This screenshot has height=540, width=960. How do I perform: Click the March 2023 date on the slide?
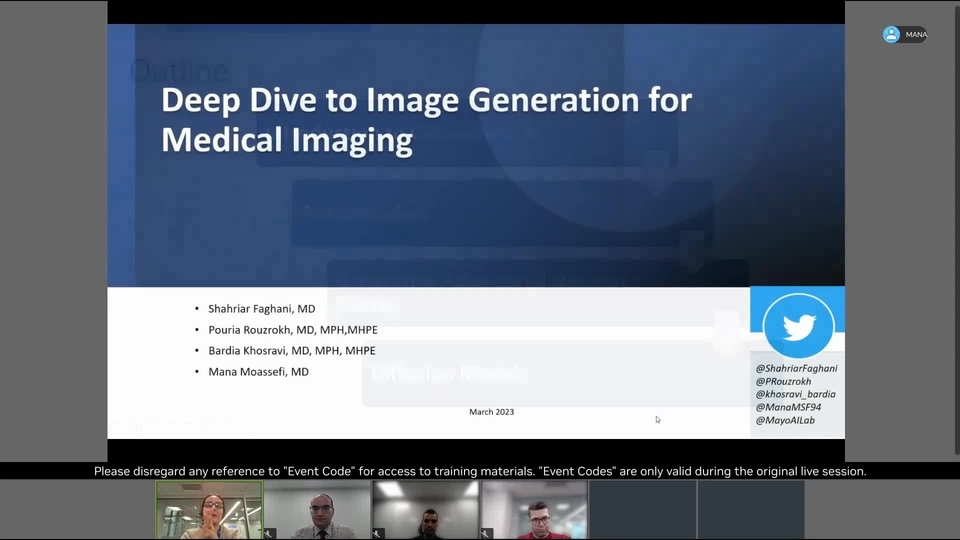click(492, 412)
